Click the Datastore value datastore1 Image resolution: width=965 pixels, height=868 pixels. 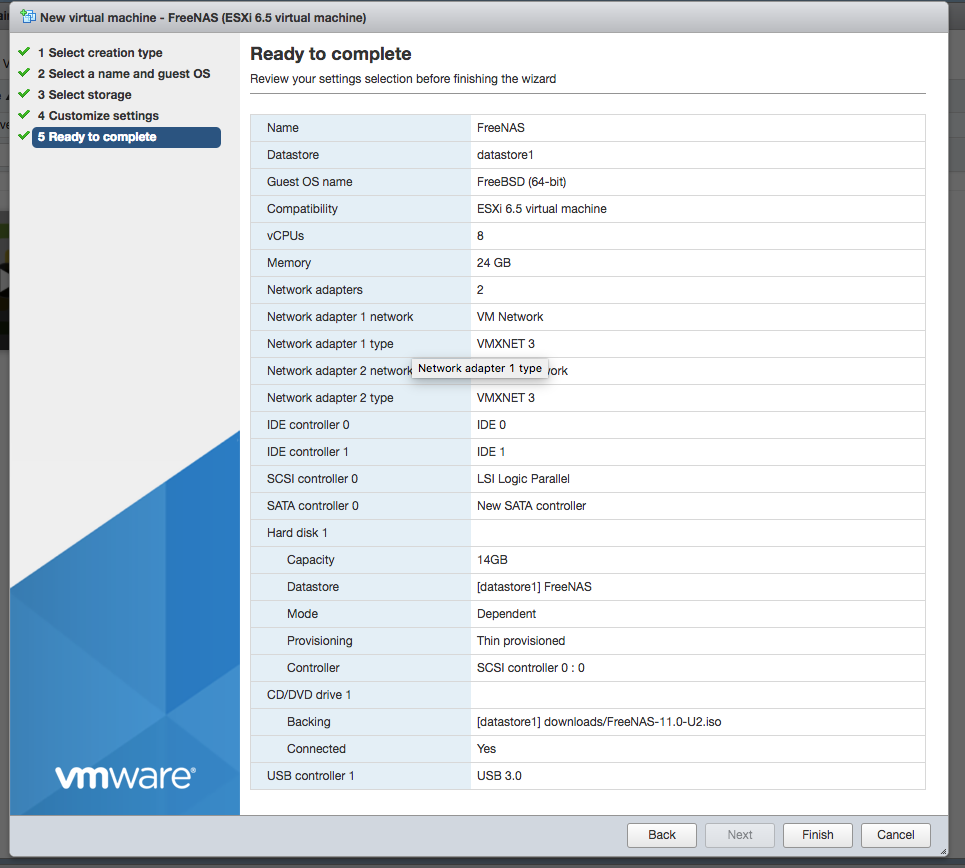(505, 155)
